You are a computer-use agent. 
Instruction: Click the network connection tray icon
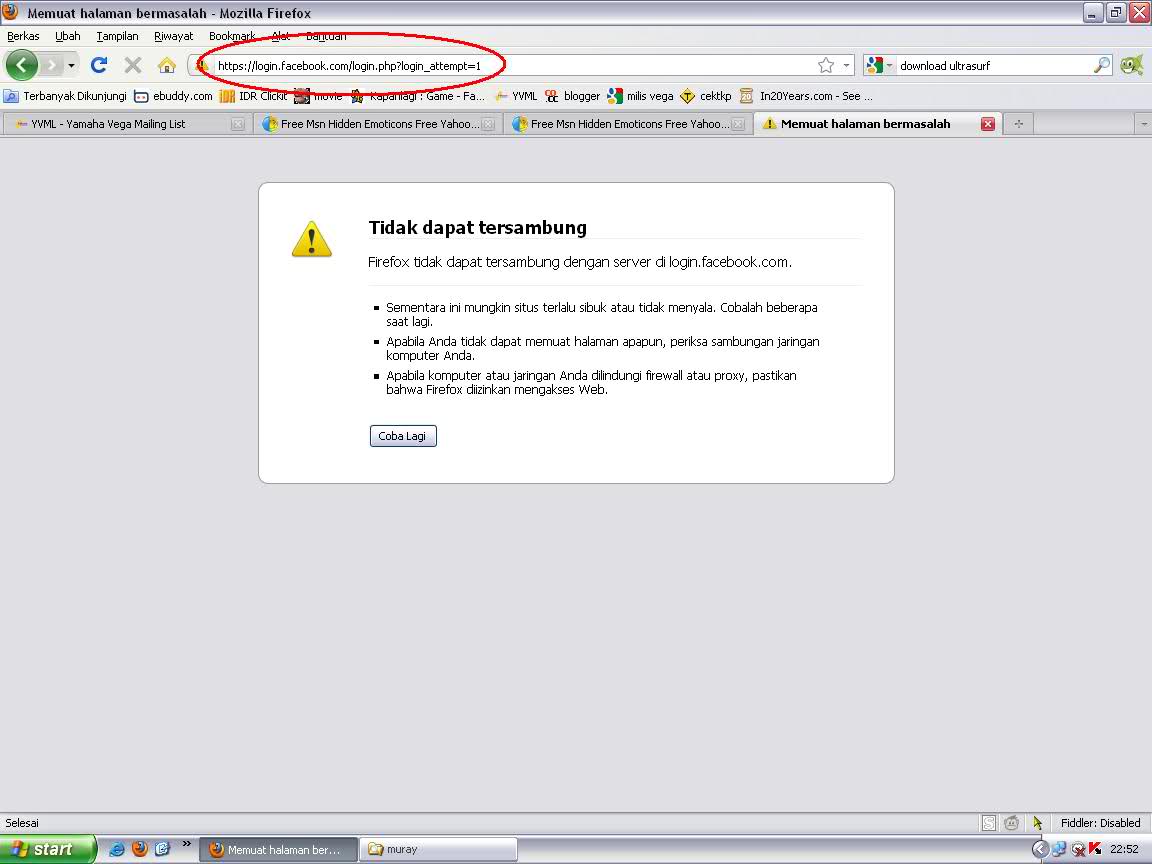[x=1059, y=849]
